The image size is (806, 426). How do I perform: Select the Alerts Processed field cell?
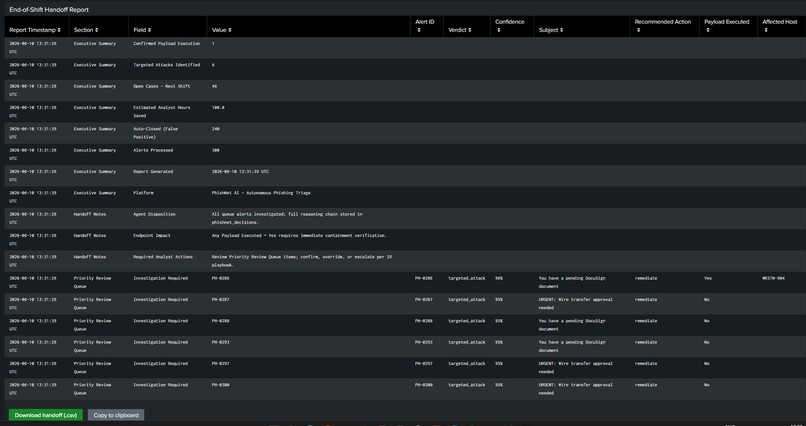(153, 150)
